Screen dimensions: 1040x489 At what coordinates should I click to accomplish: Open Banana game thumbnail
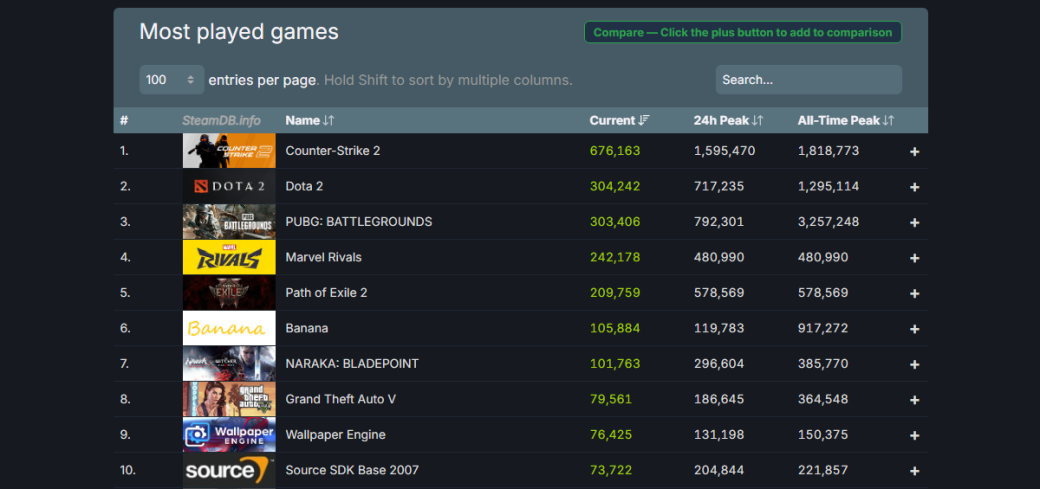click(229, 328)
